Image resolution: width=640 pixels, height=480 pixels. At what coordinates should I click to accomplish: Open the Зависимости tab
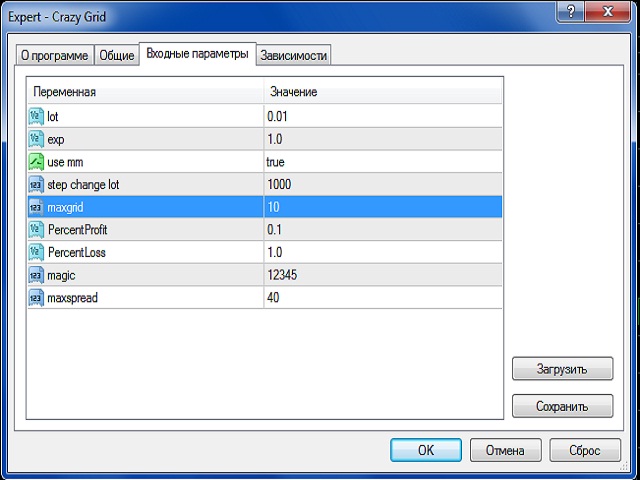(x=293, y=56)
